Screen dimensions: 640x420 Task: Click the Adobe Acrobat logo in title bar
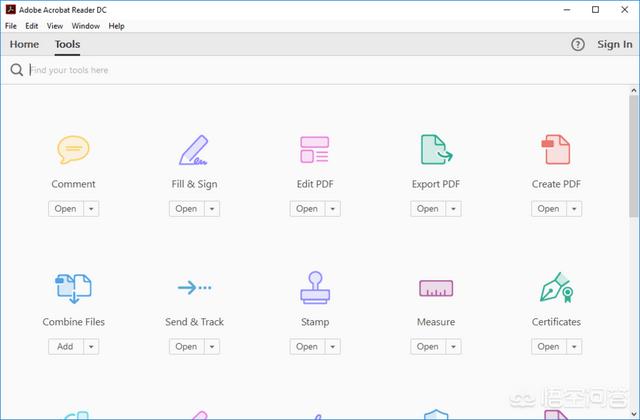[x=11, y=9]
